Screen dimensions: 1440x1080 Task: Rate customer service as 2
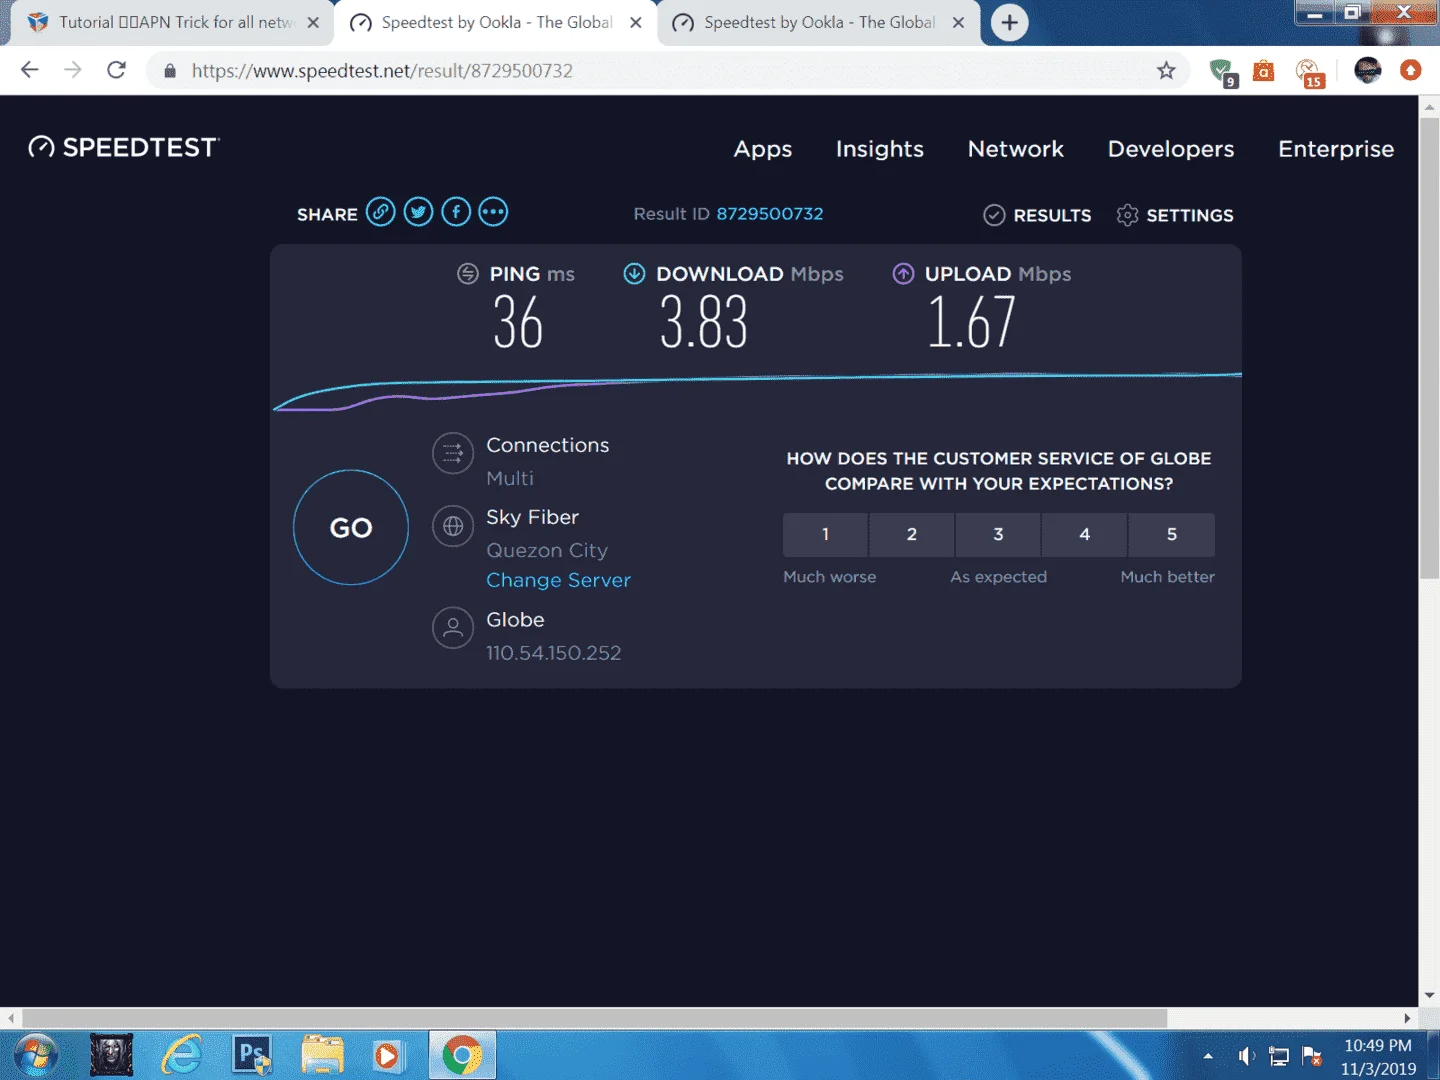[x=912, y=535]
